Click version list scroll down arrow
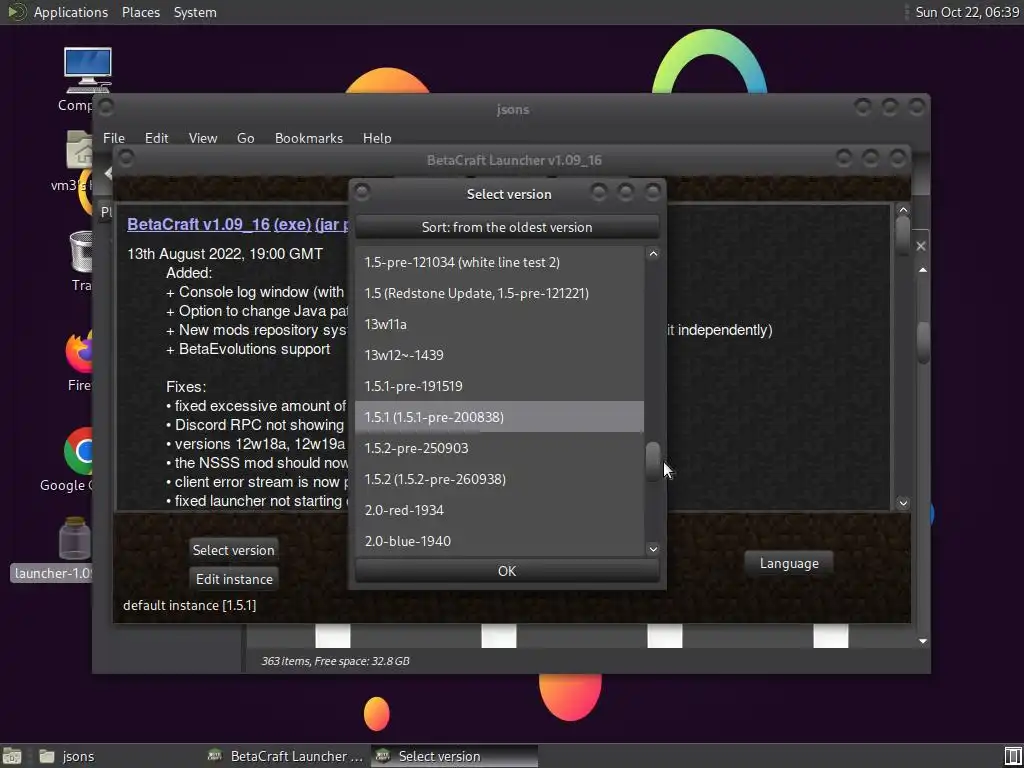 (652, 549)
